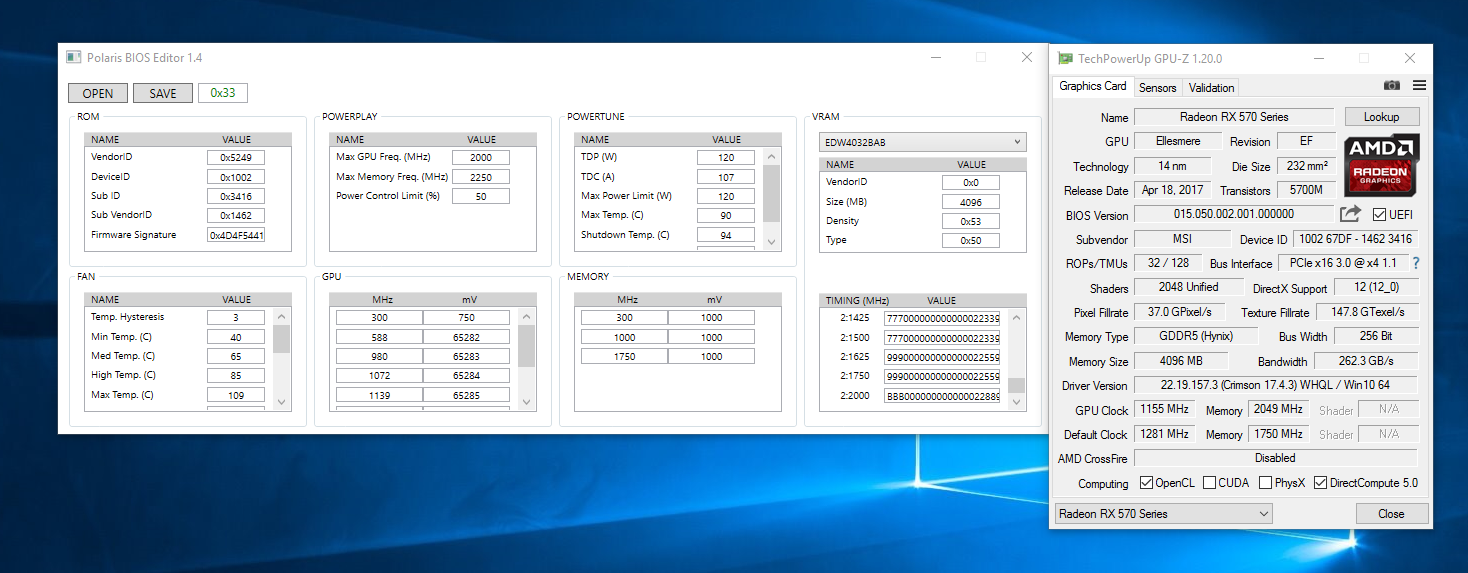Viewport: 1468px width, 573px height.
Task: Click the OPEN button in BIOS Editor
Action: 98,93
